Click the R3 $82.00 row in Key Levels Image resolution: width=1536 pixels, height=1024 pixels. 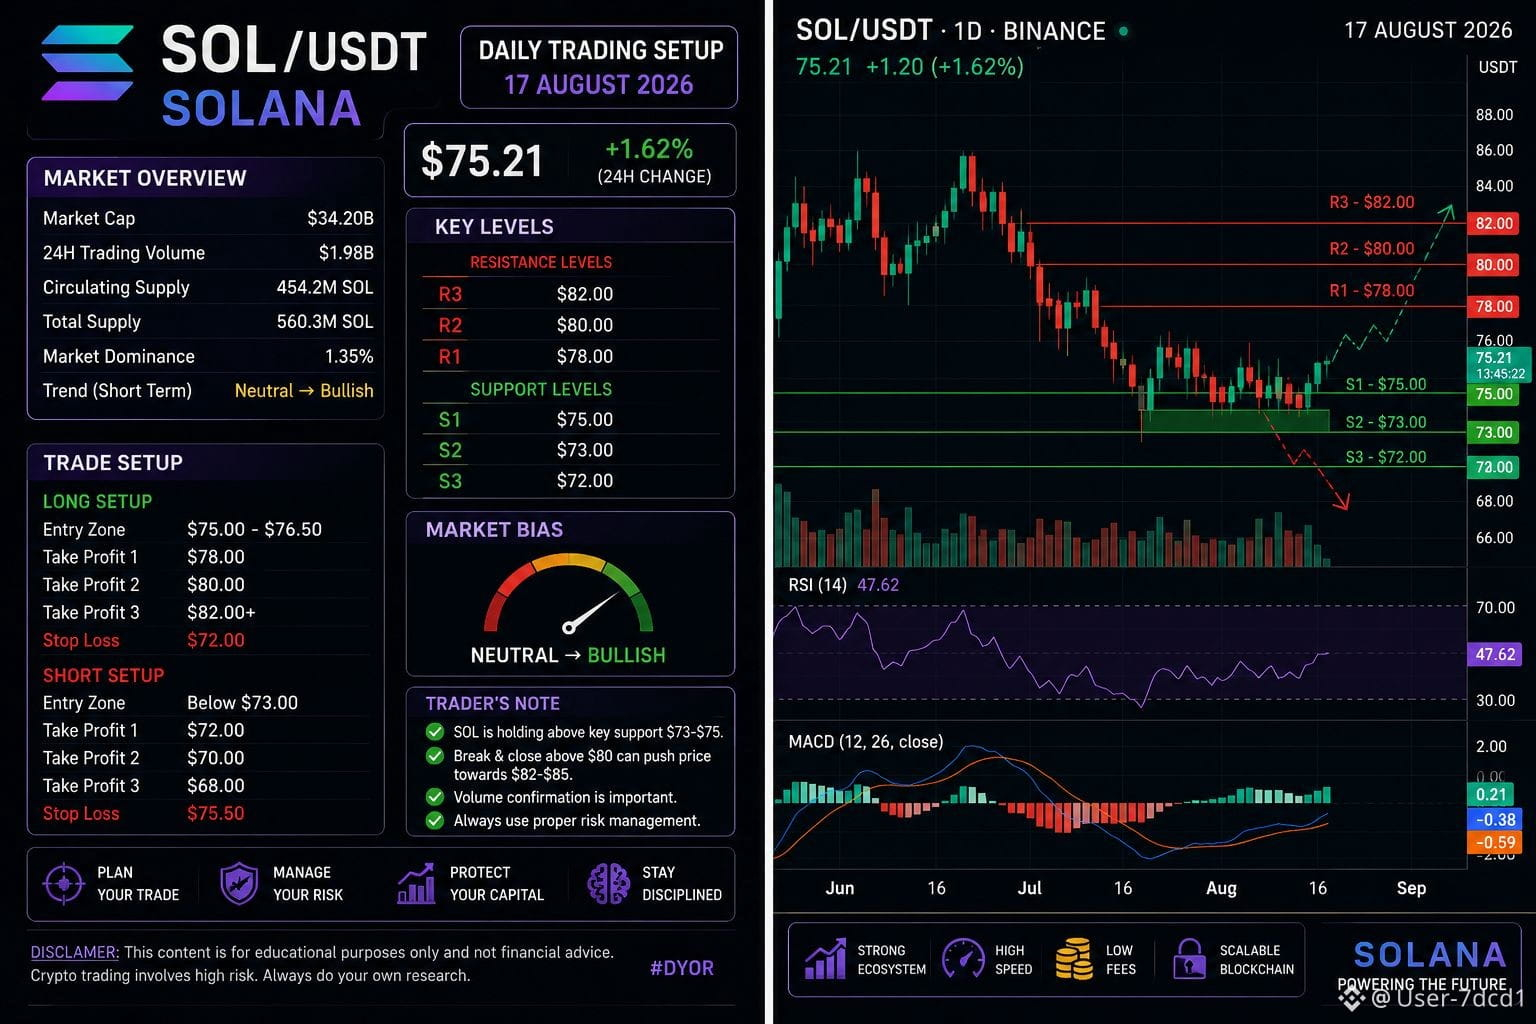click(x=570, y=294)
